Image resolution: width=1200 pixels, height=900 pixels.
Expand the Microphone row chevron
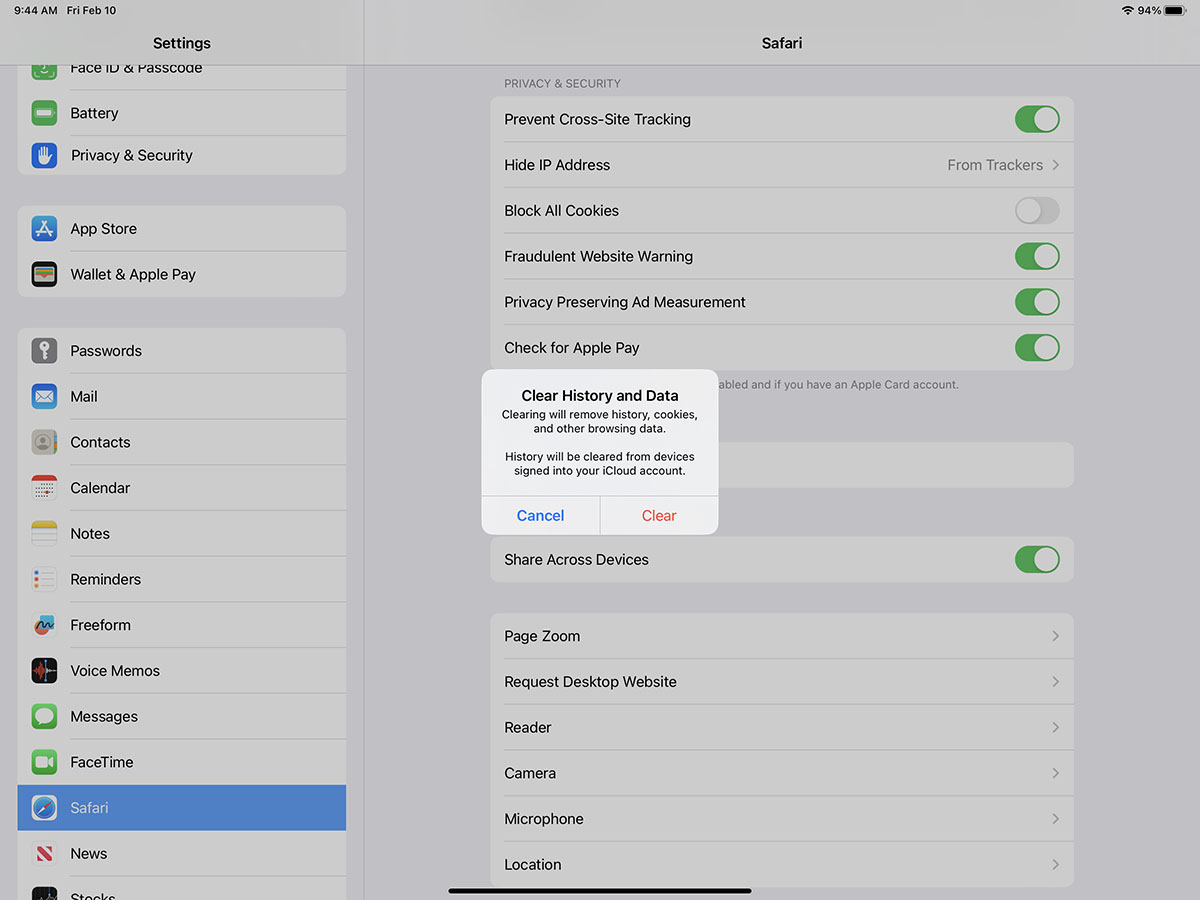1056,819
